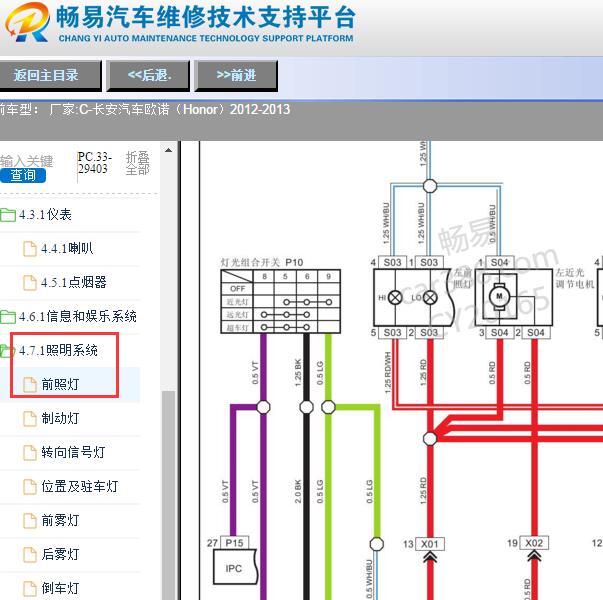Click page icon beside 制动灯
Viewport: 603px width, 600px height.
[x=30, y=418]
